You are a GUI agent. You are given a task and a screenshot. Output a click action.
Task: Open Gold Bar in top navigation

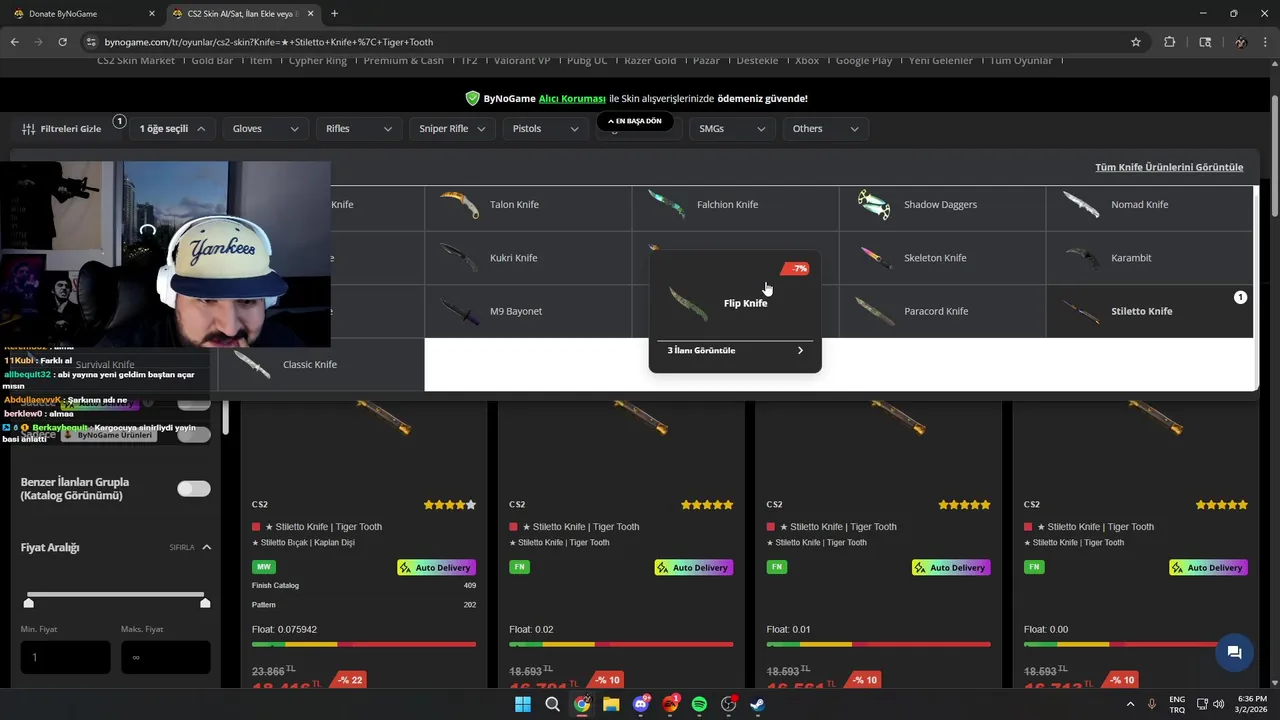coord(212,61)
